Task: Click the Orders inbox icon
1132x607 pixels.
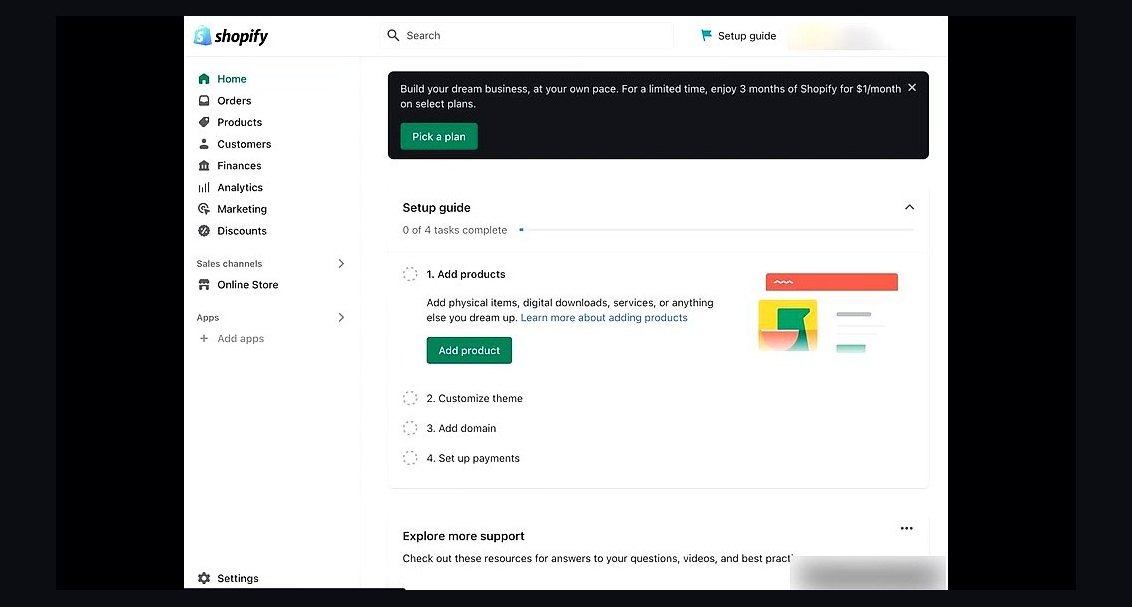Action: [204, 100]
